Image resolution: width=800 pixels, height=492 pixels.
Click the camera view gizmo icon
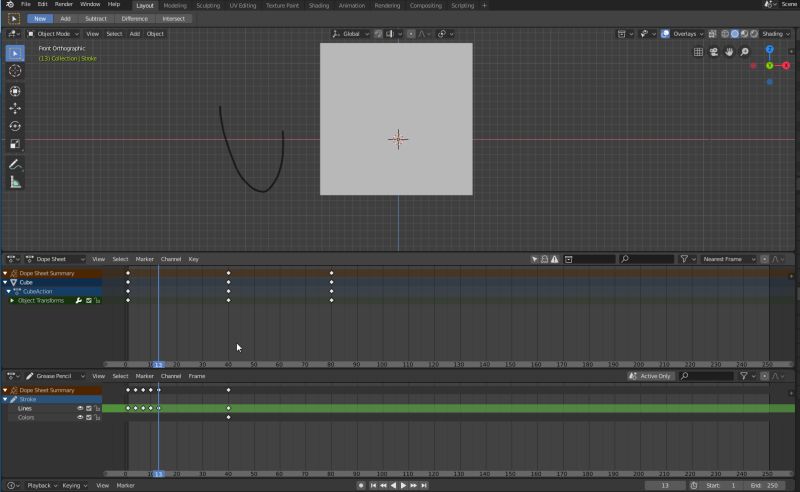[714, 52]
